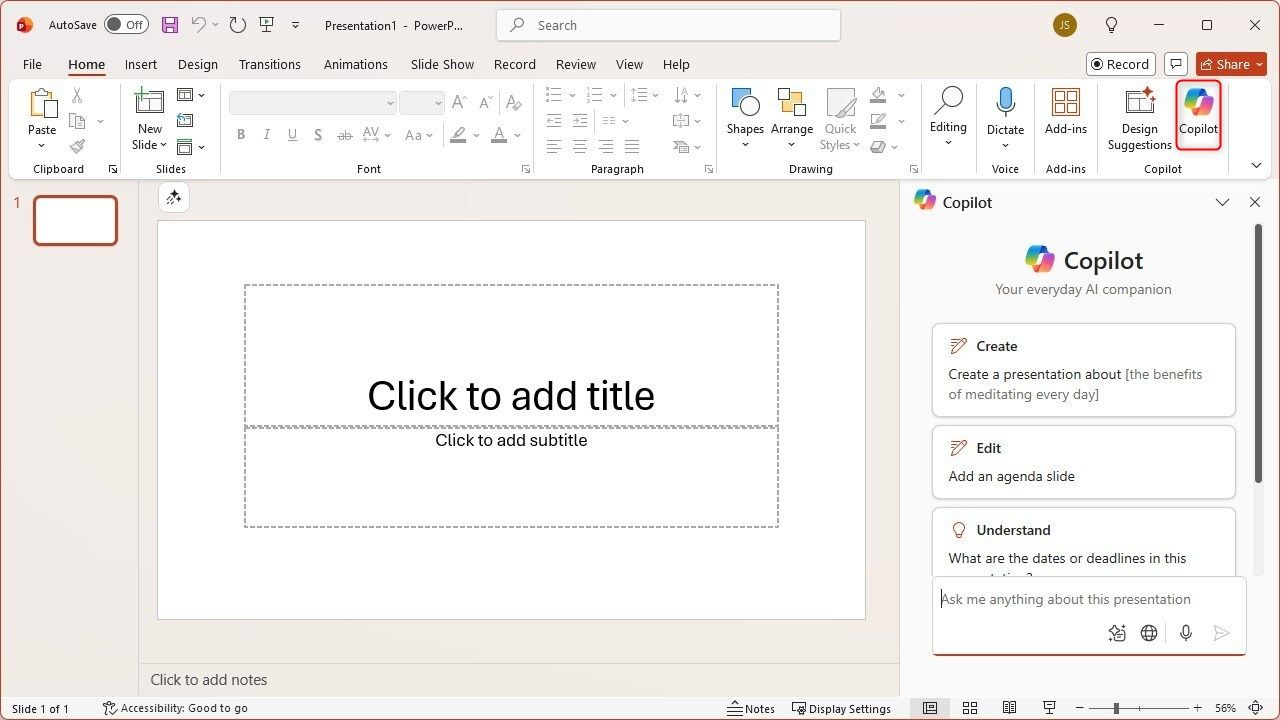Collapse the ribbon with the chevron
The height and width of the screenshot is (720, 1280).
point(1257,166)
